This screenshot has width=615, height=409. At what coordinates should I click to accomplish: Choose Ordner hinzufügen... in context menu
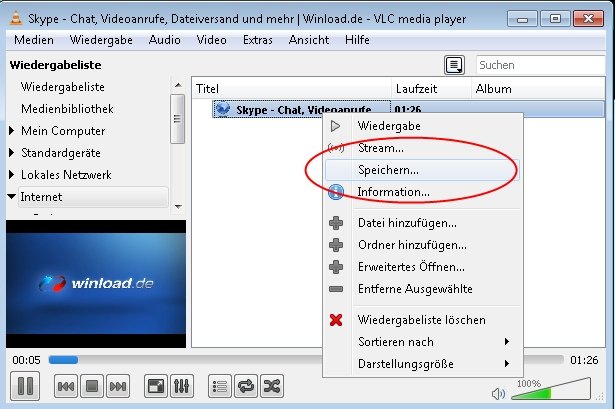(x=423, y=245)
